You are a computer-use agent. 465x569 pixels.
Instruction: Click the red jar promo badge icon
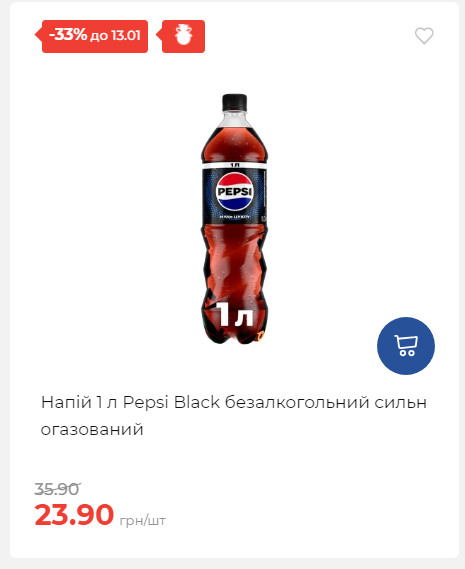coord(183,36)
